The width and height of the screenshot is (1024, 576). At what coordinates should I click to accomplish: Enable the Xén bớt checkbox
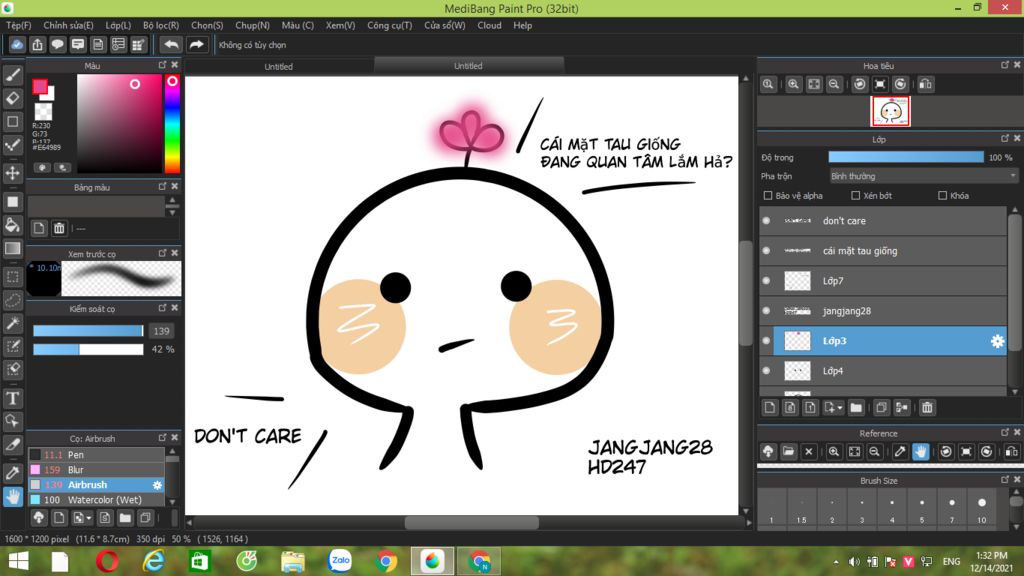(x=856, y=195)
